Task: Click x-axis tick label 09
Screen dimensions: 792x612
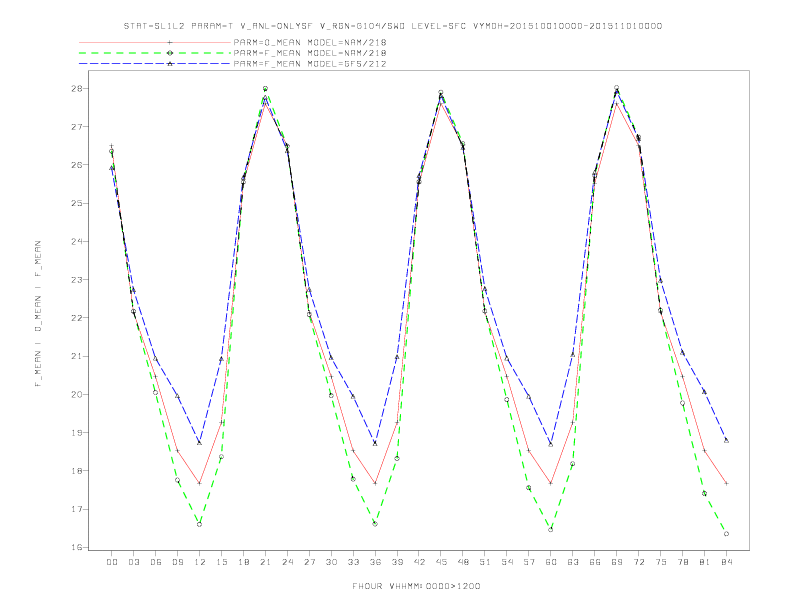Action: pyautogui.click(x=178, y=562)
